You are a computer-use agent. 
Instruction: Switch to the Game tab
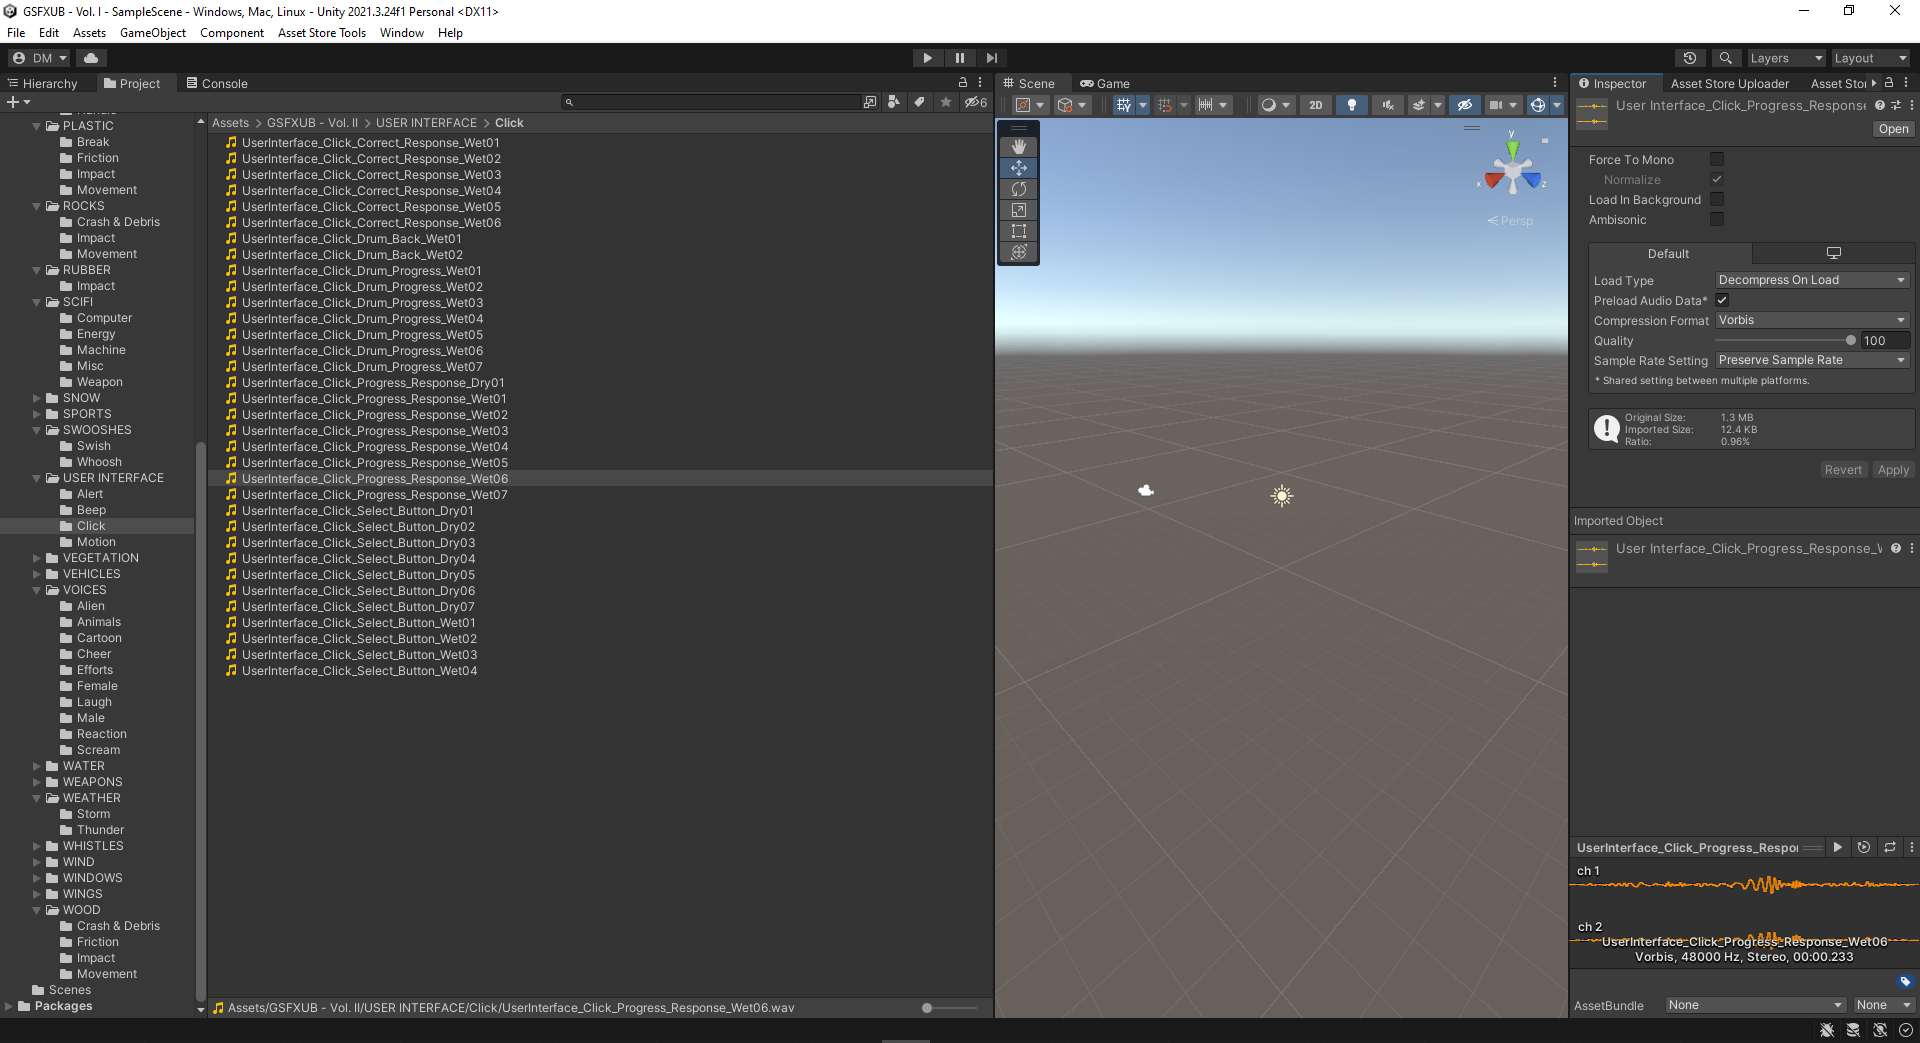click(1105, 83)
